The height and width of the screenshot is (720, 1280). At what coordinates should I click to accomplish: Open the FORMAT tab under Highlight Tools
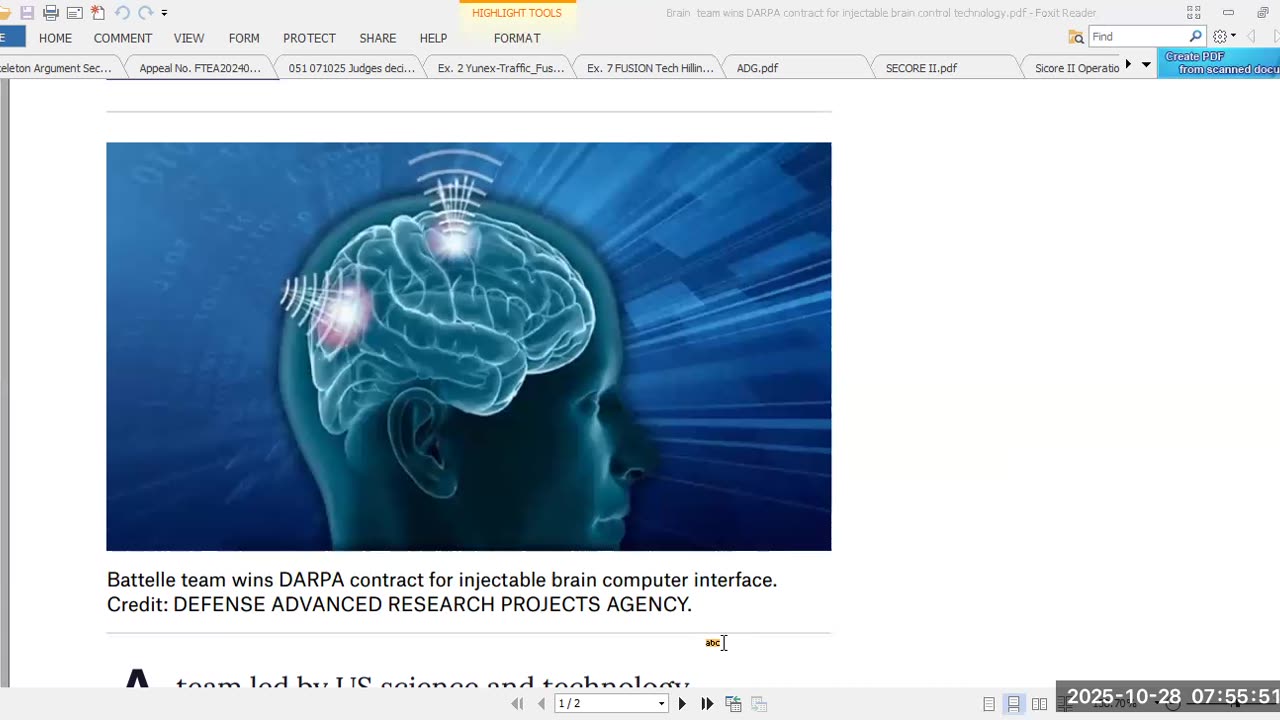517,38
